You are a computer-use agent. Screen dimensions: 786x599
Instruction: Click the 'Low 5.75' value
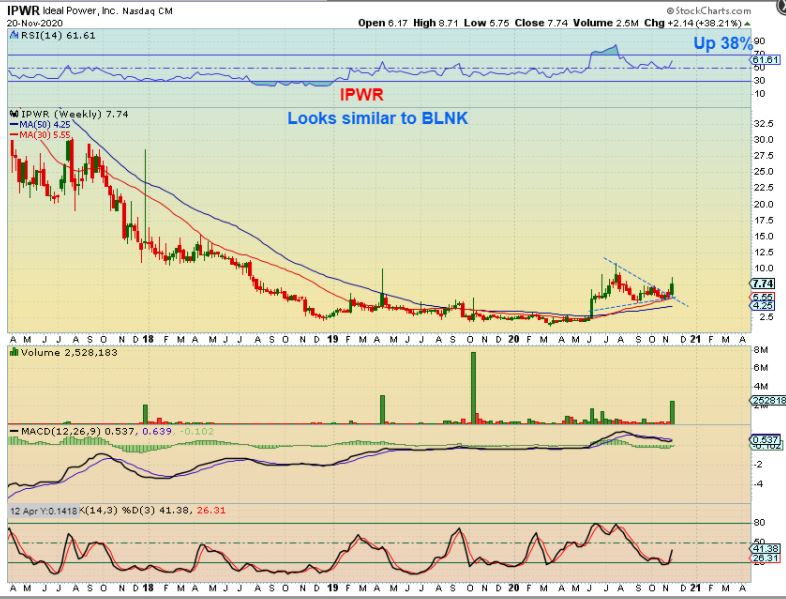(487, 23)
